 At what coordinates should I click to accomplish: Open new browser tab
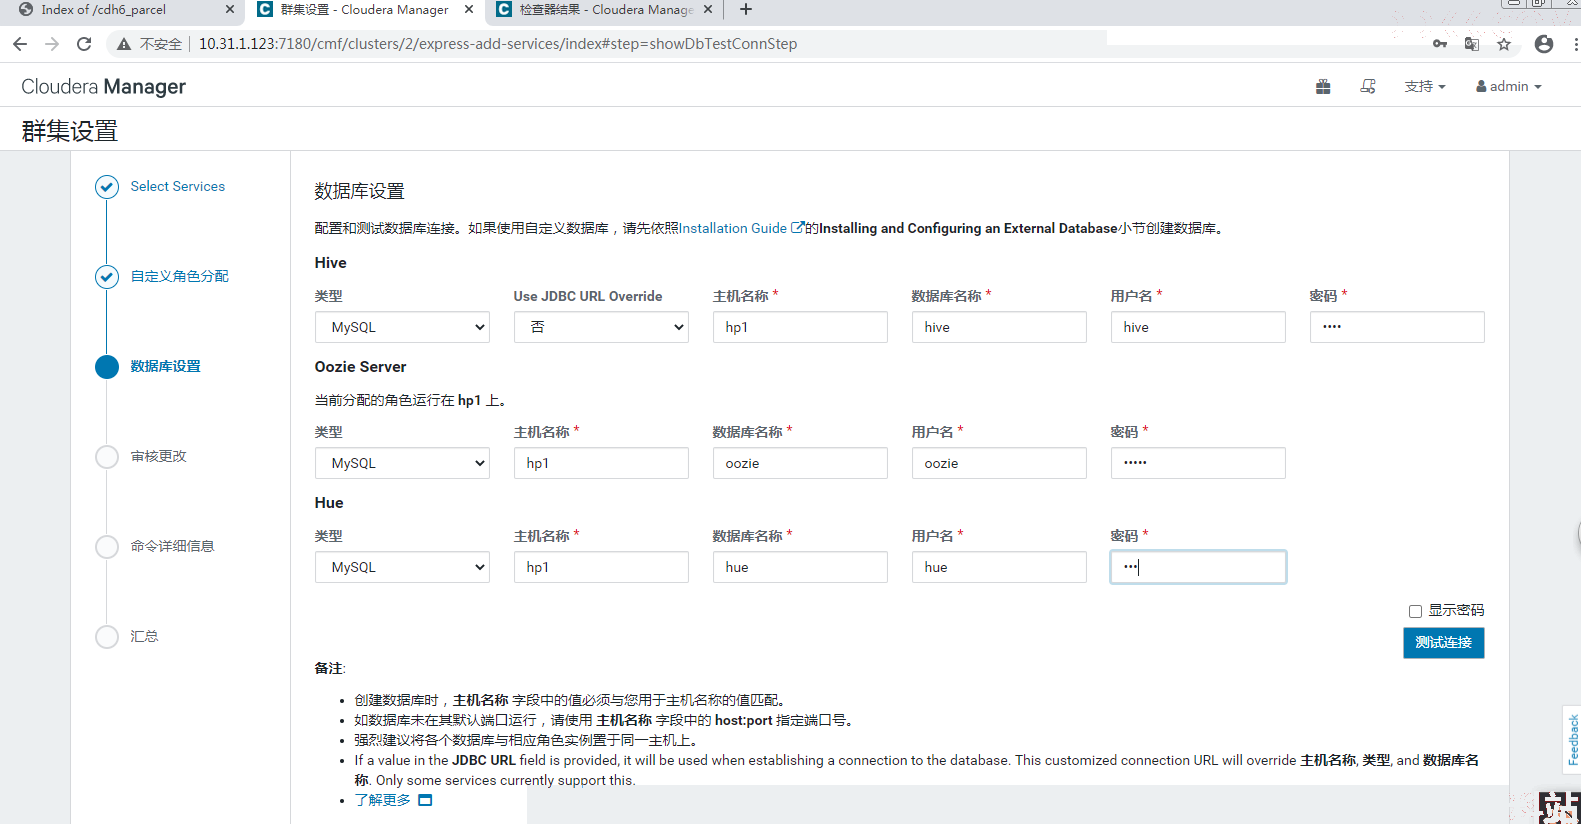click(x=745, y=10)
